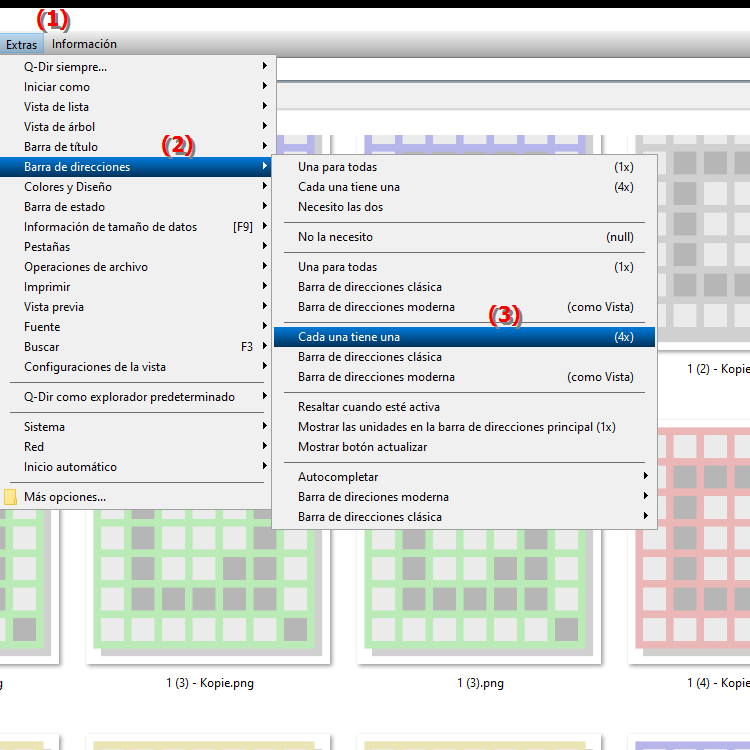Click the highlighted Cada una tiene una (4x)

coord(464,337)
